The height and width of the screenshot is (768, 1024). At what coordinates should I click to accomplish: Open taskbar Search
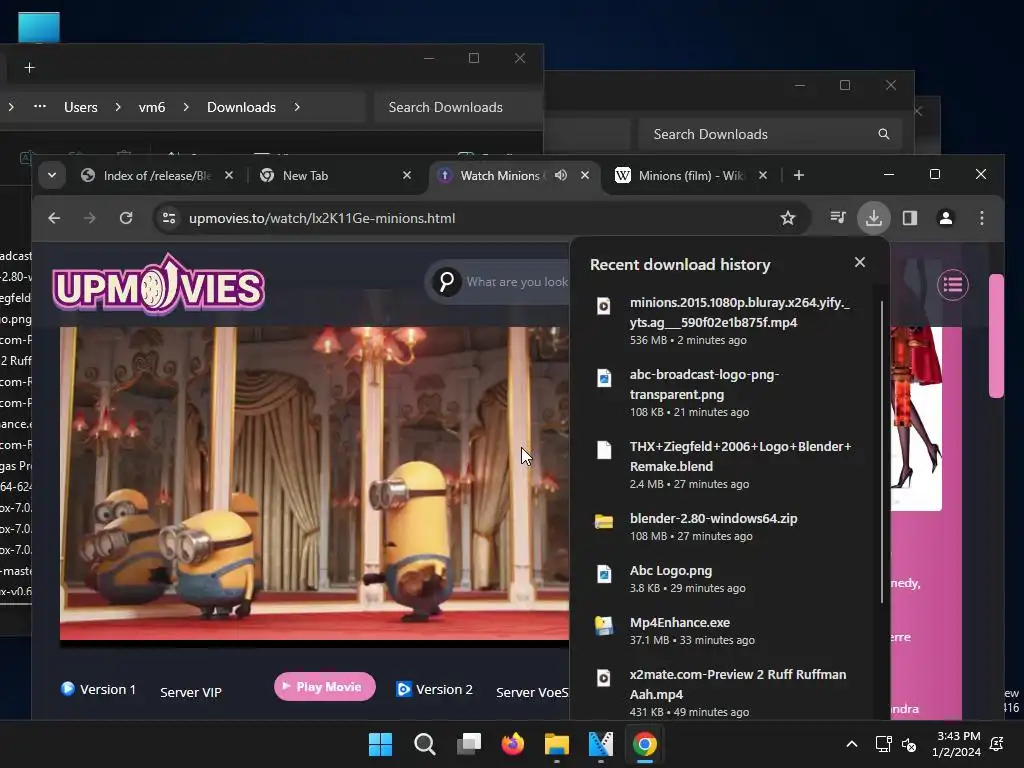click(424, 744)
